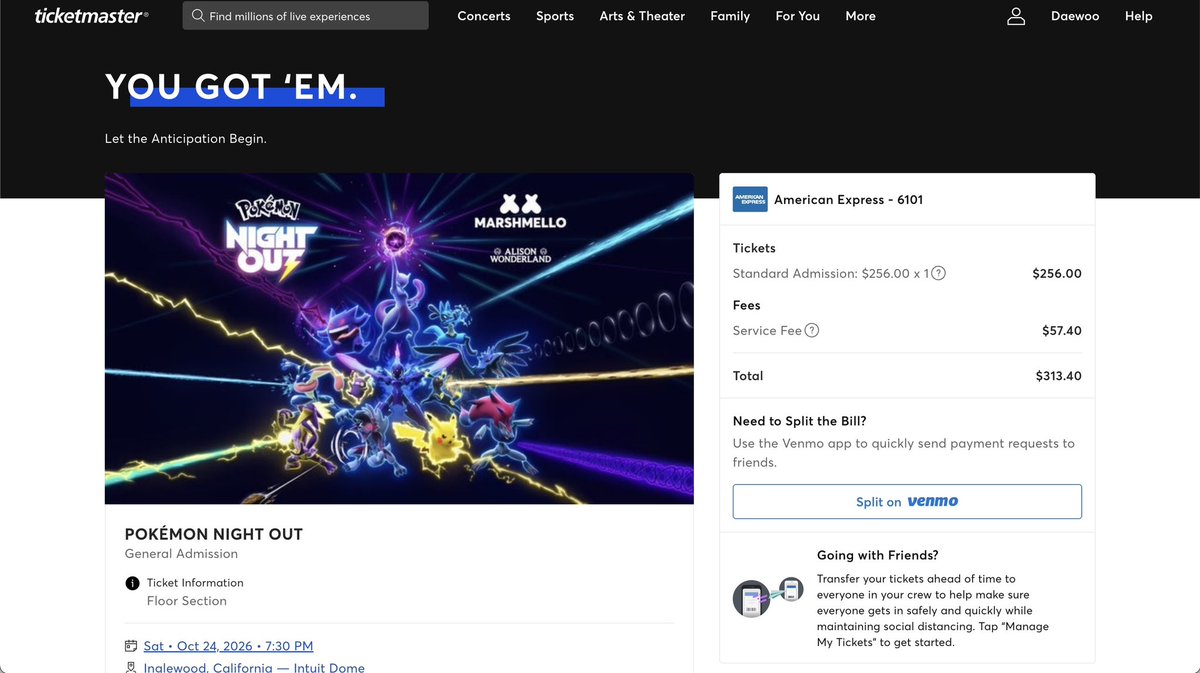
Task: Open the account profile icon
Action: coord(1016,16)
